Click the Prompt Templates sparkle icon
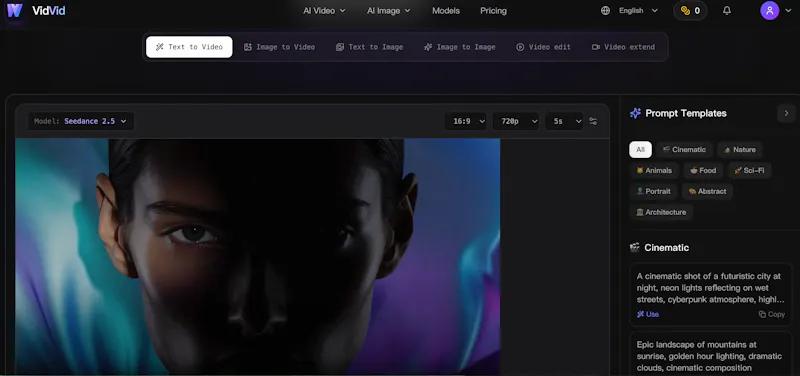 [x=635, y=113]
